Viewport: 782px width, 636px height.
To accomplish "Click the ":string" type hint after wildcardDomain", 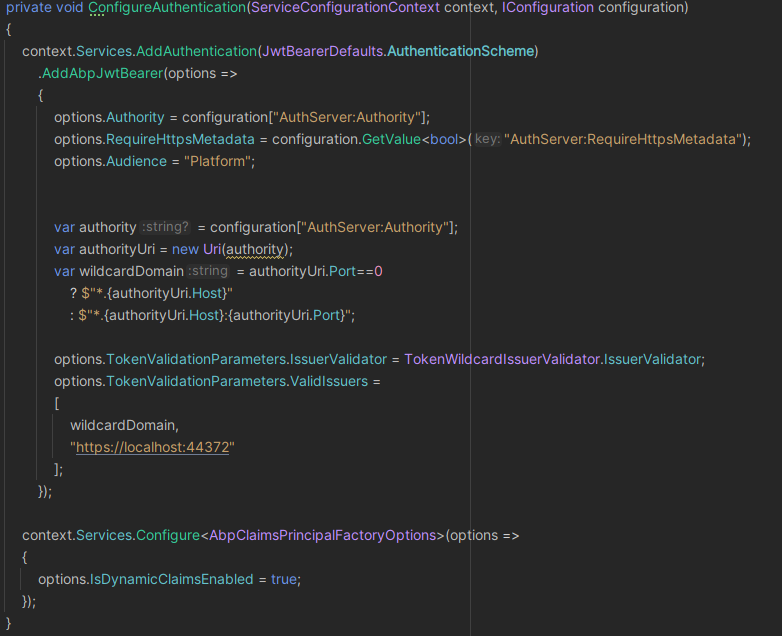I will click(x=209, y=271).
